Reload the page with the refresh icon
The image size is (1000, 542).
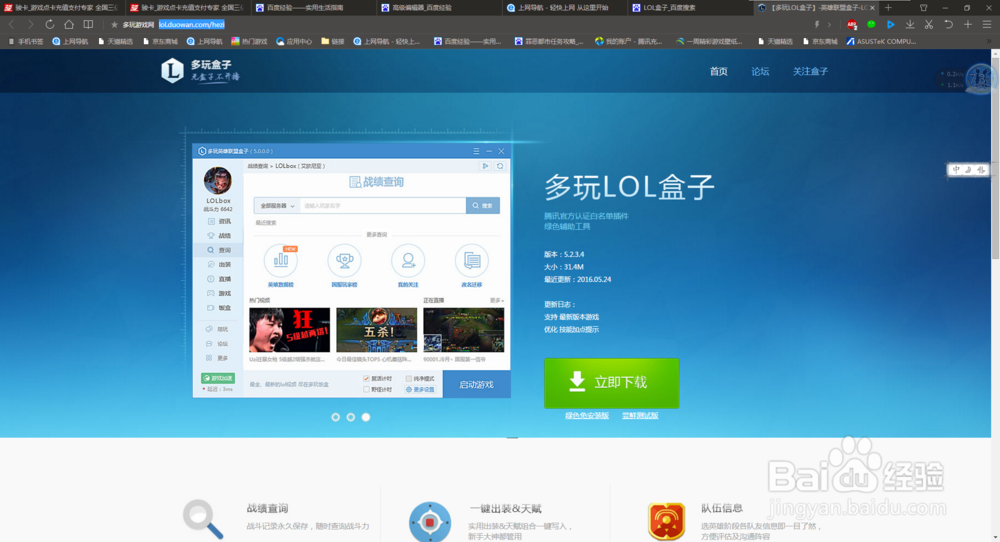(49, 24)
